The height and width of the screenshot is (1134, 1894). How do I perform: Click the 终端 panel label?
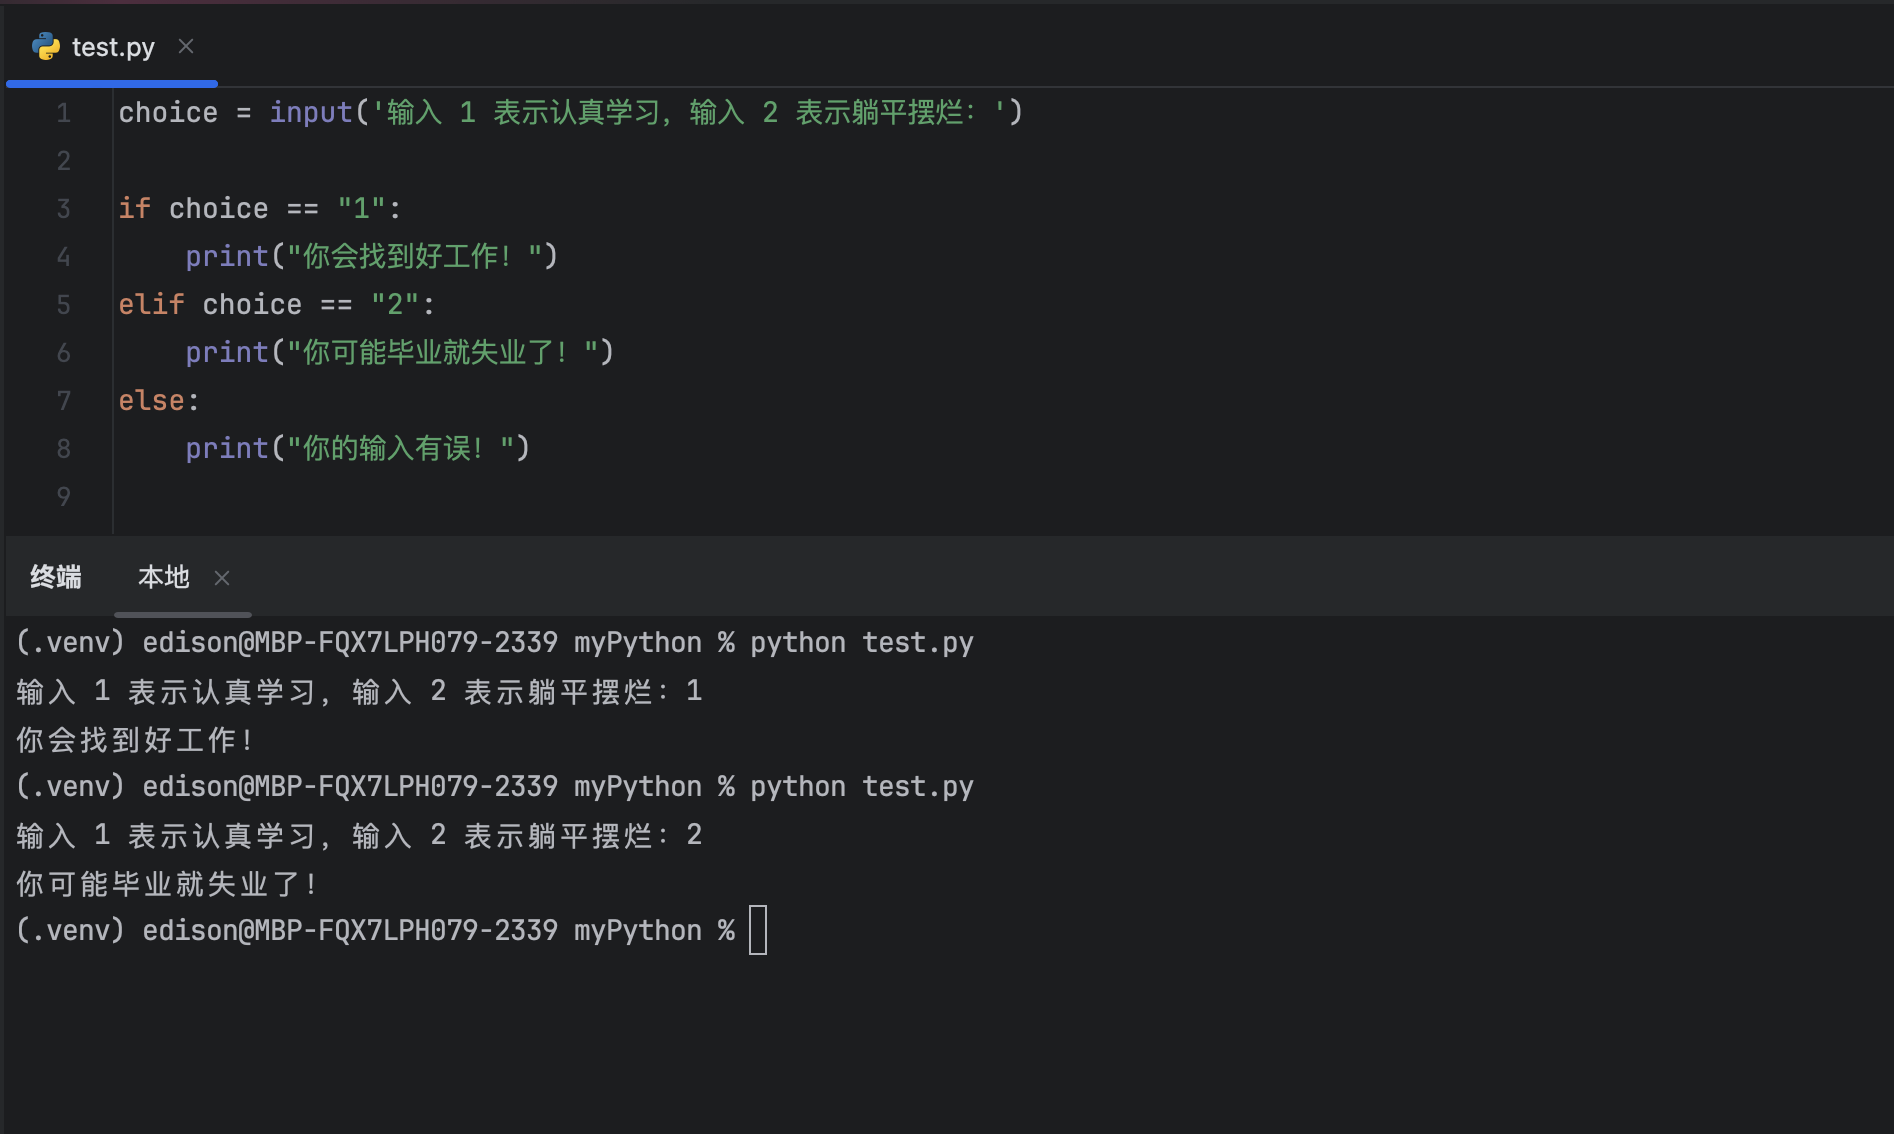[x=56, y=577]
